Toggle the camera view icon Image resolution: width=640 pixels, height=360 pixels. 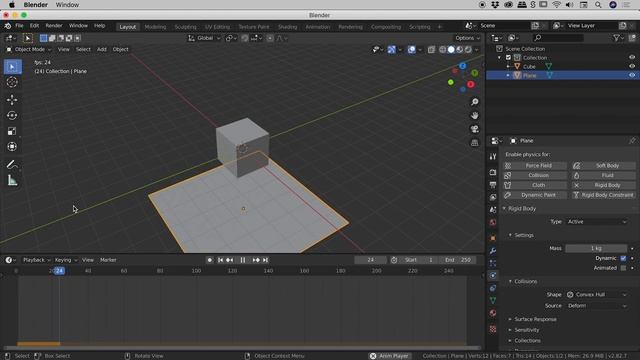click(x=474, y=129)
